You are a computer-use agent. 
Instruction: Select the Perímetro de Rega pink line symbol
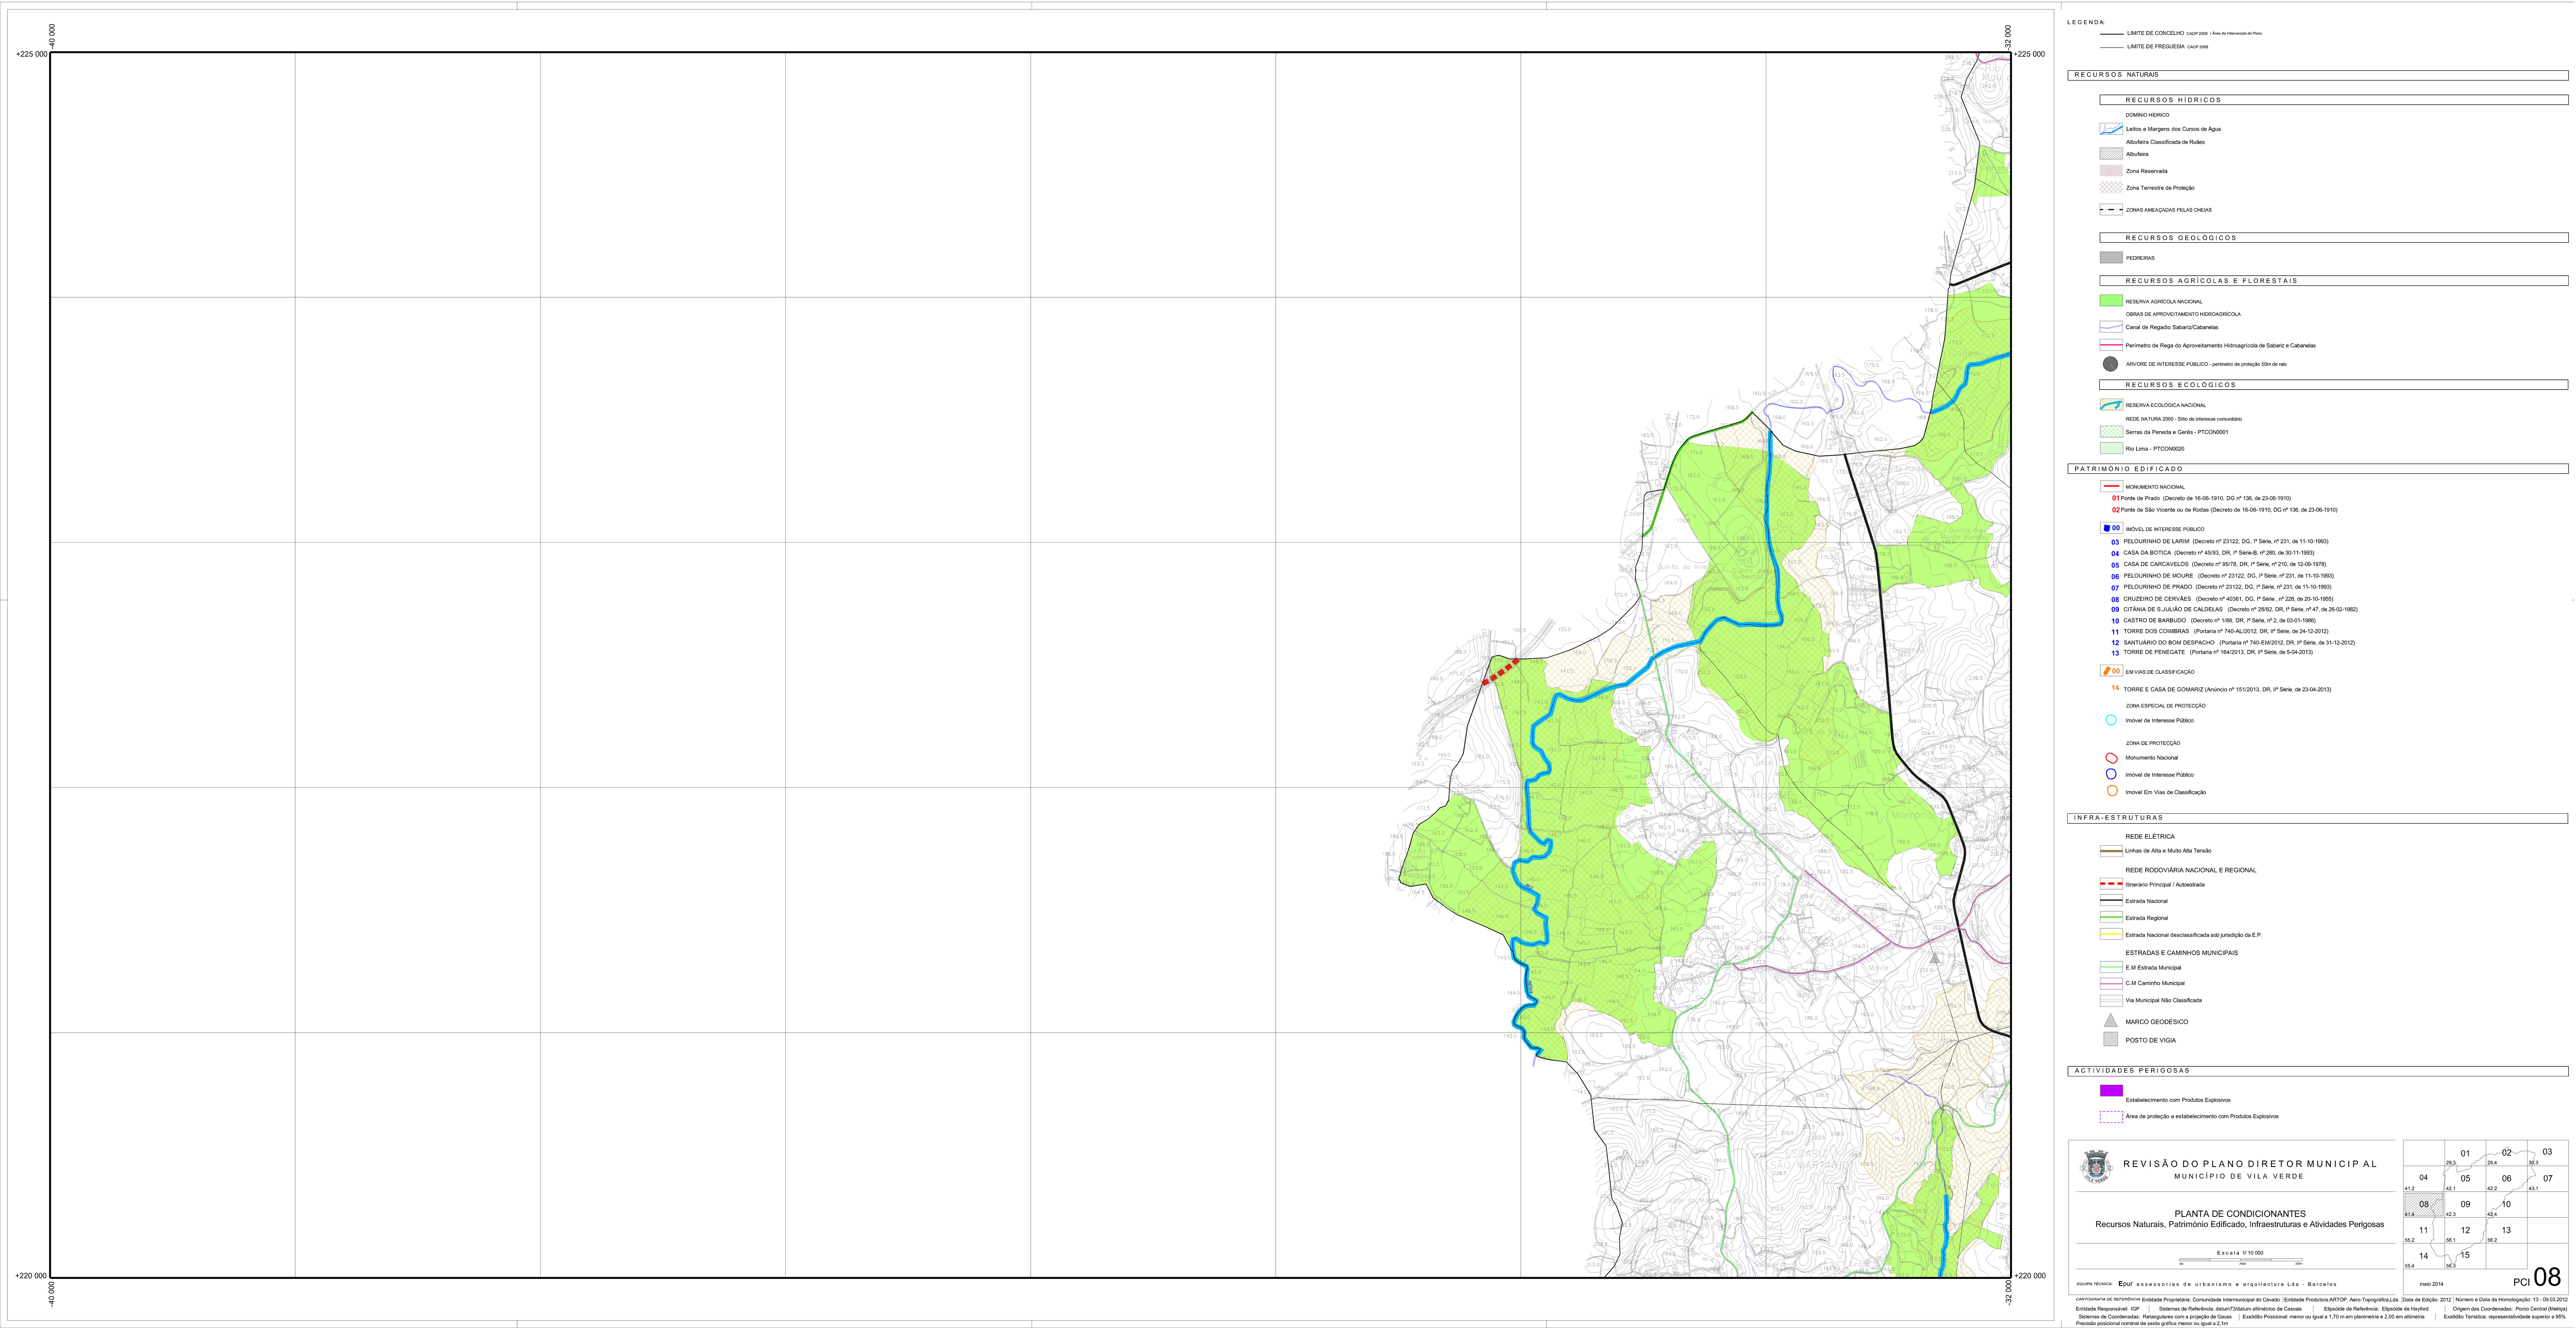tap(2111, 345)
